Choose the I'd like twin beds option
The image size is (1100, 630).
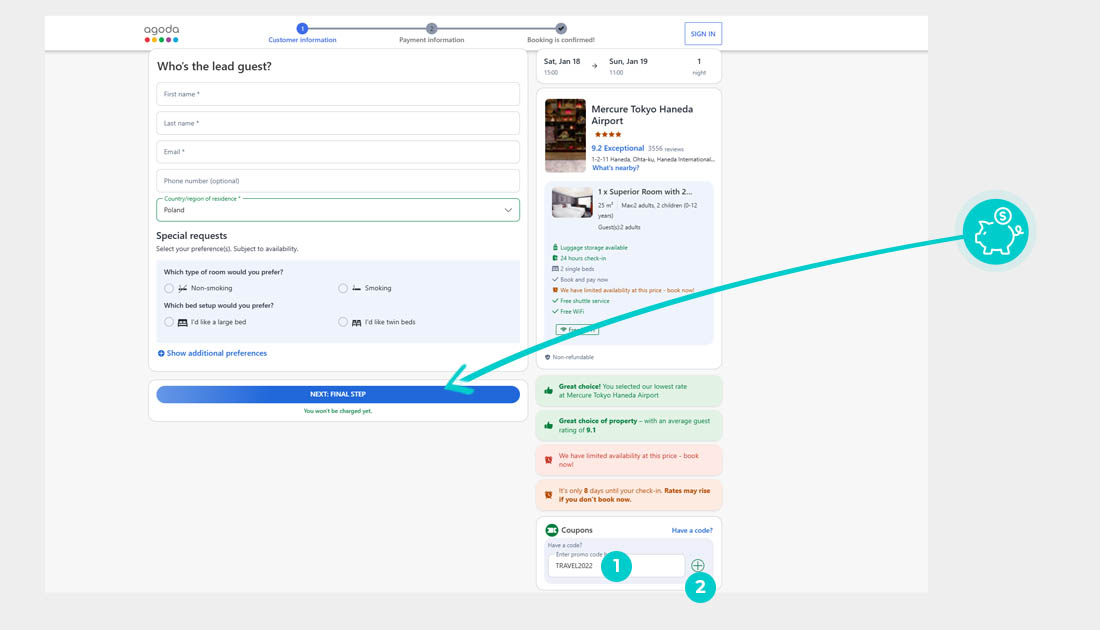343,322
